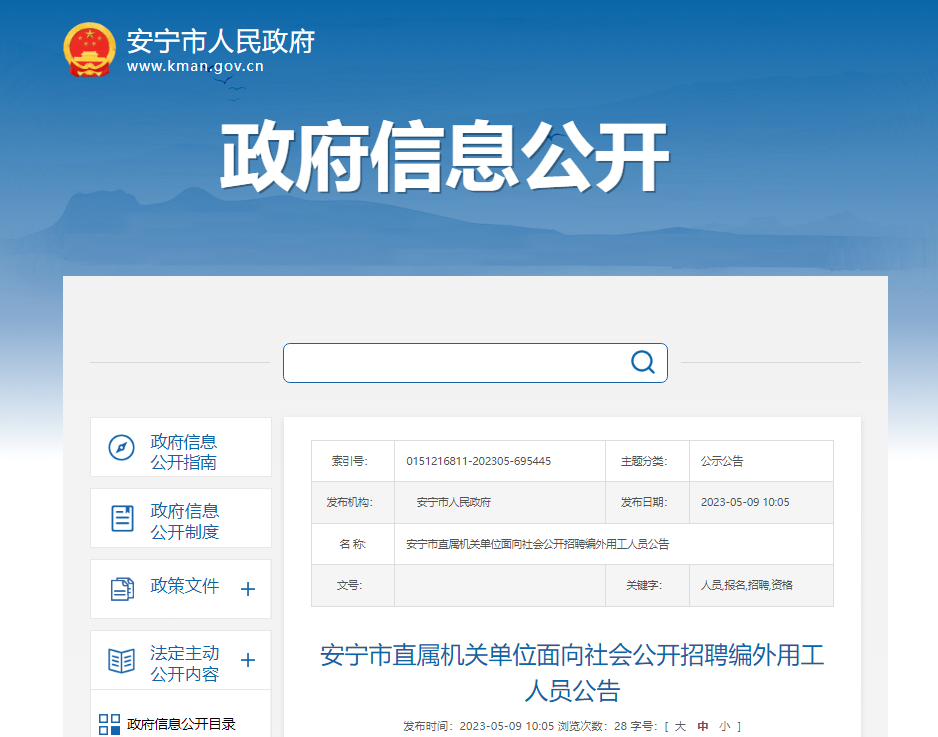This screenshot has width=938, height=737.
Task: Click the grid icon beside 政府信息公开目录
Action: 109,724
